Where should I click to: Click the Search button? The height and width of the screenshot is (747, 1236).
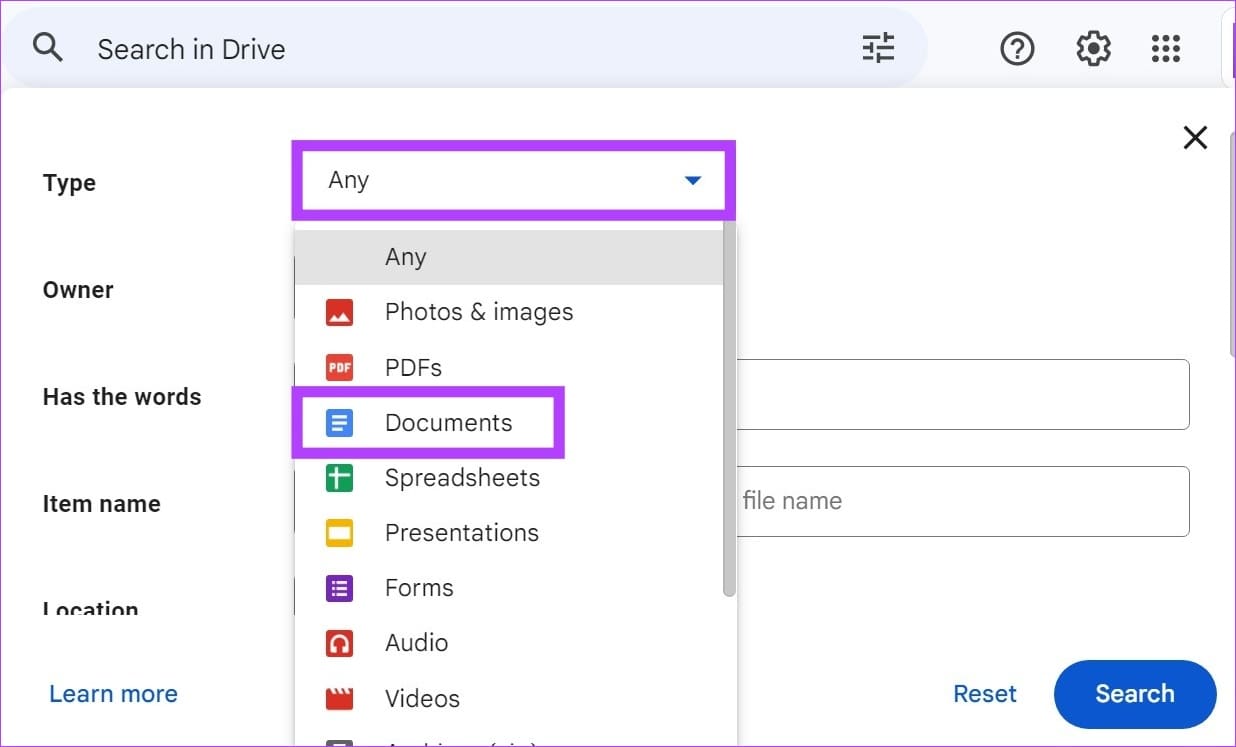(x=1135, y=694)
